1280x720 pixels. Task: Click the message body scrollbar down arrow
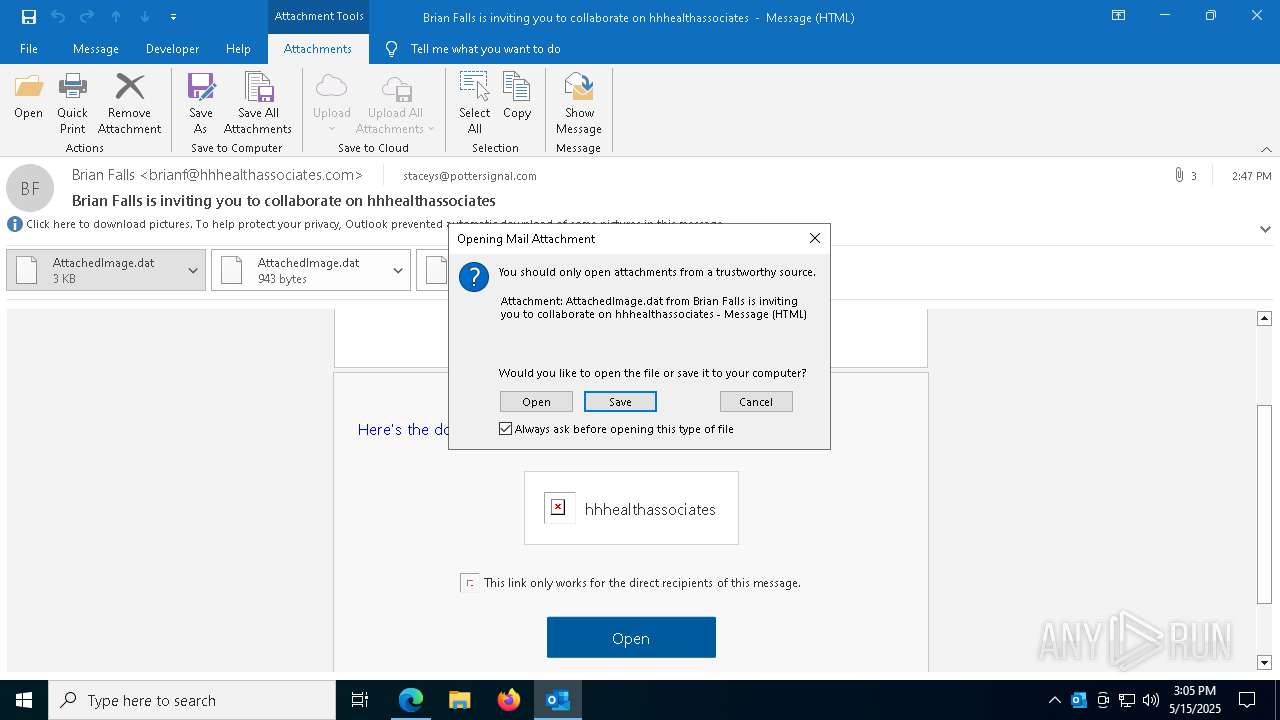[1264, 662]
